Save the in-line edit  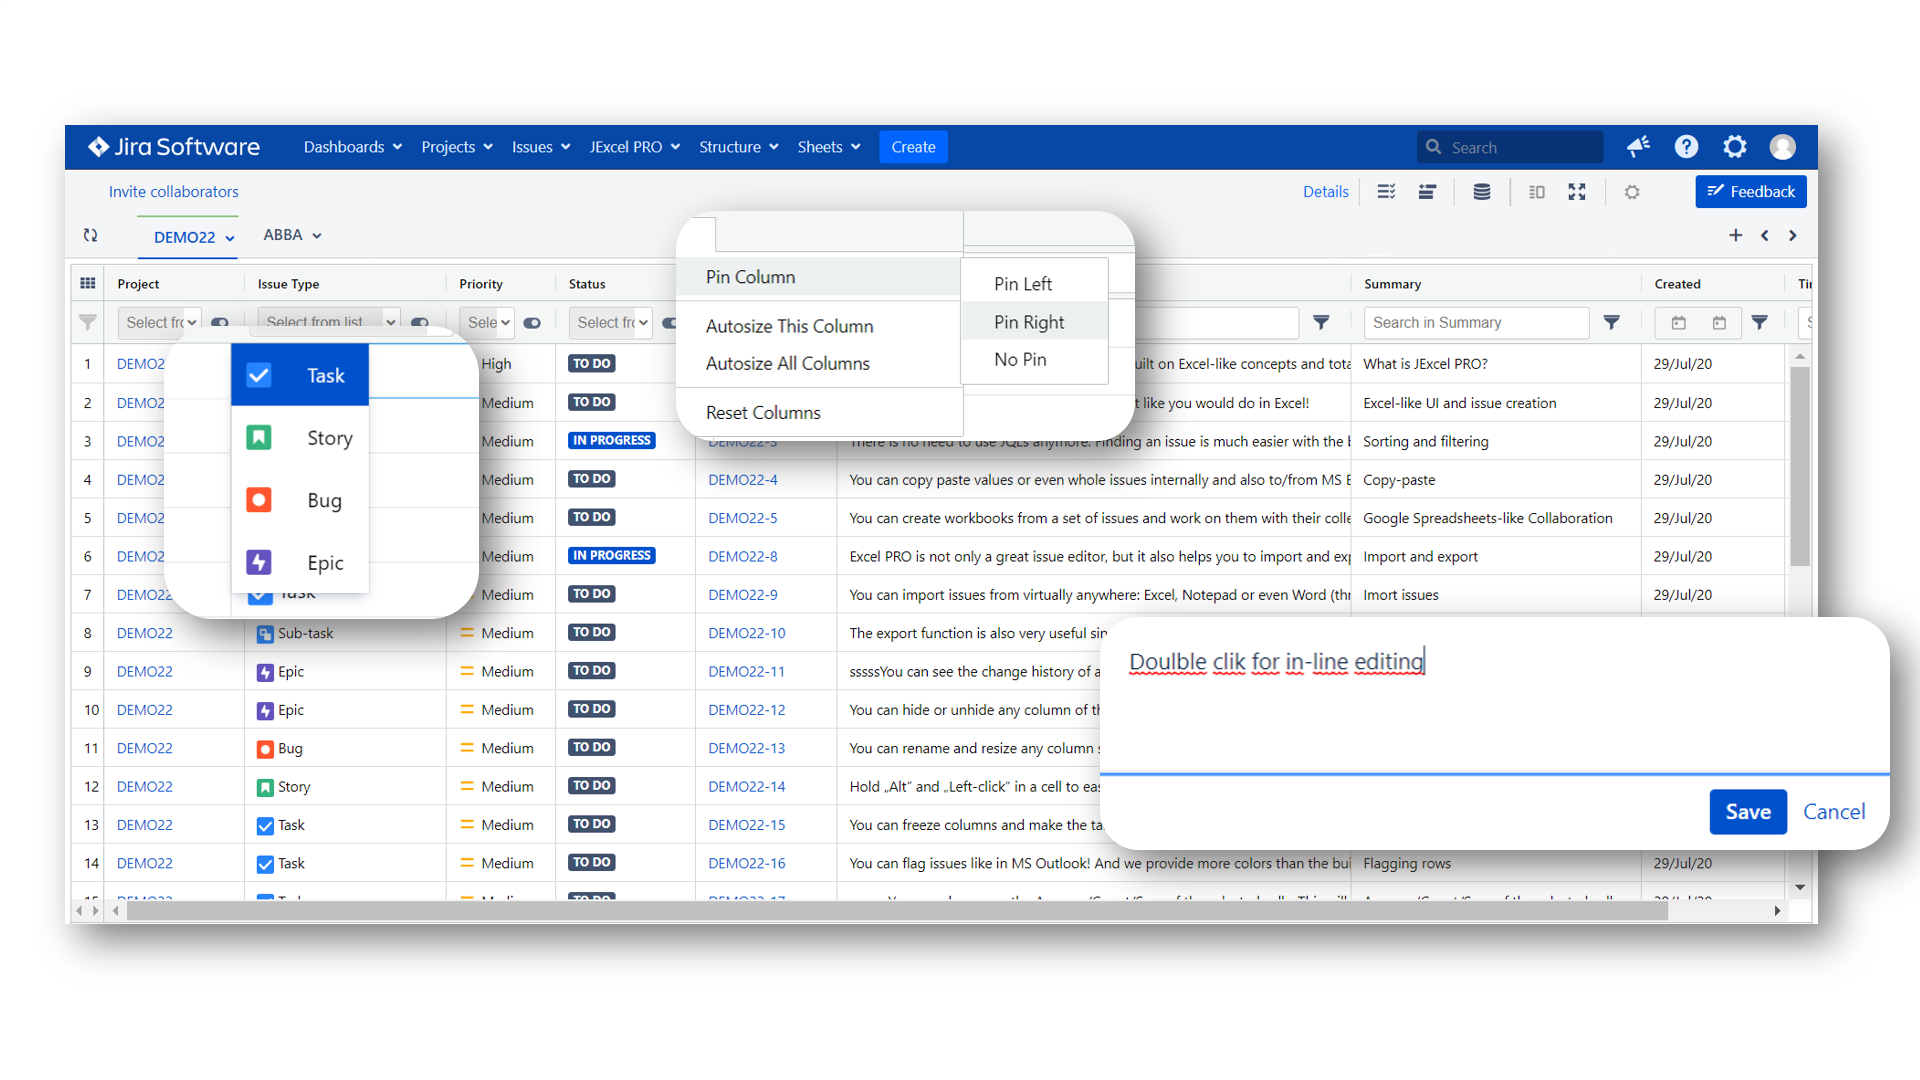[1748, 812]
